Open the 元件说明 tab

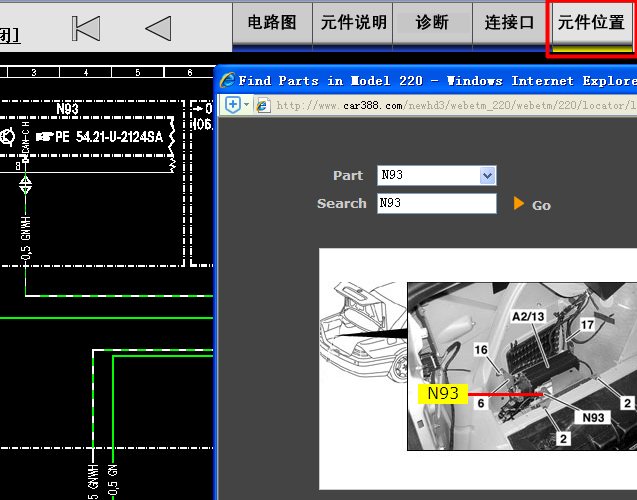(353, 23)
